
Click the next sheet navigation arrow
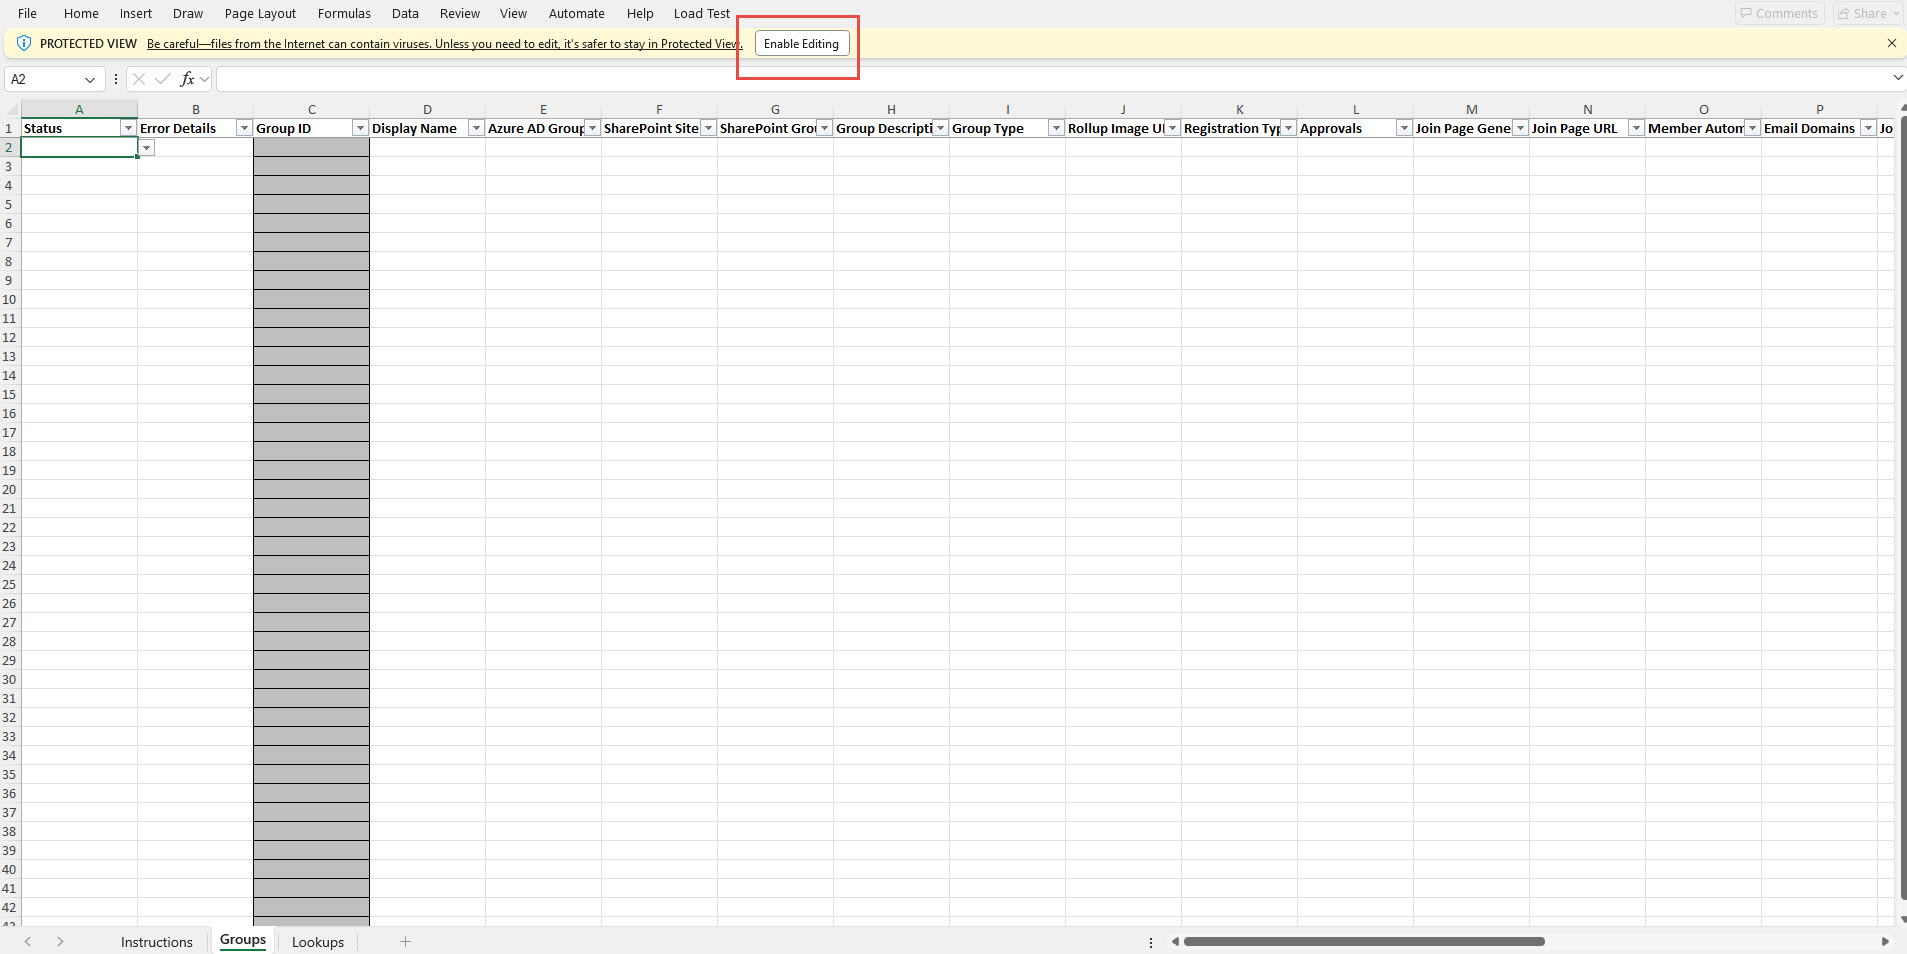[x=60, y=941]
